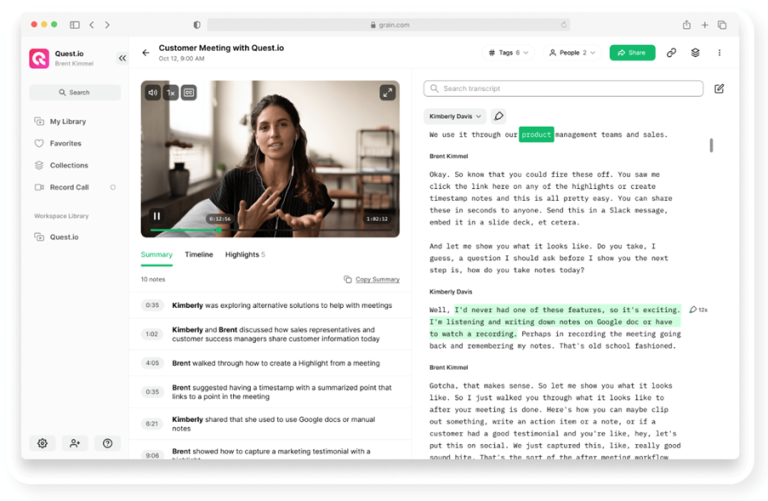Viewport: 768px width, 501px height.
Task: Switch to the Timeline tab
Action: coord(199,255)
